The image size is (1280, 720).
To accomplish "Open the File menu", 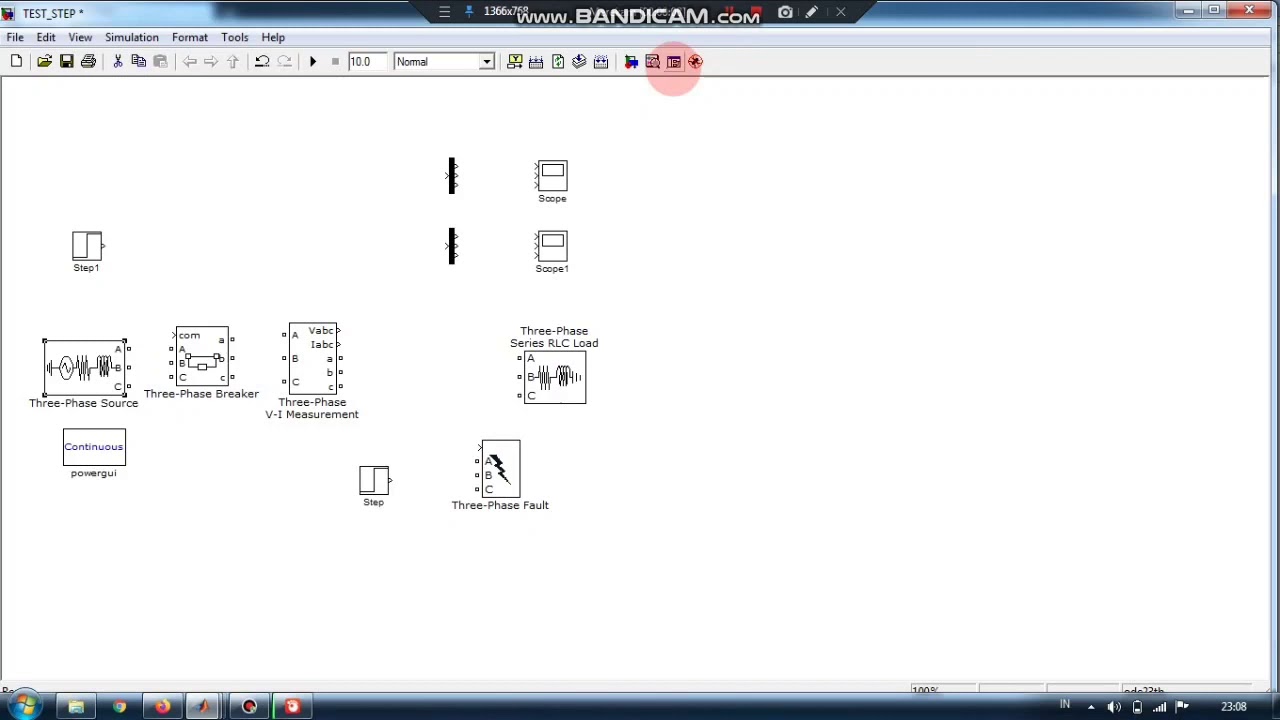I will pyautogui.click(x=15, y=37).
